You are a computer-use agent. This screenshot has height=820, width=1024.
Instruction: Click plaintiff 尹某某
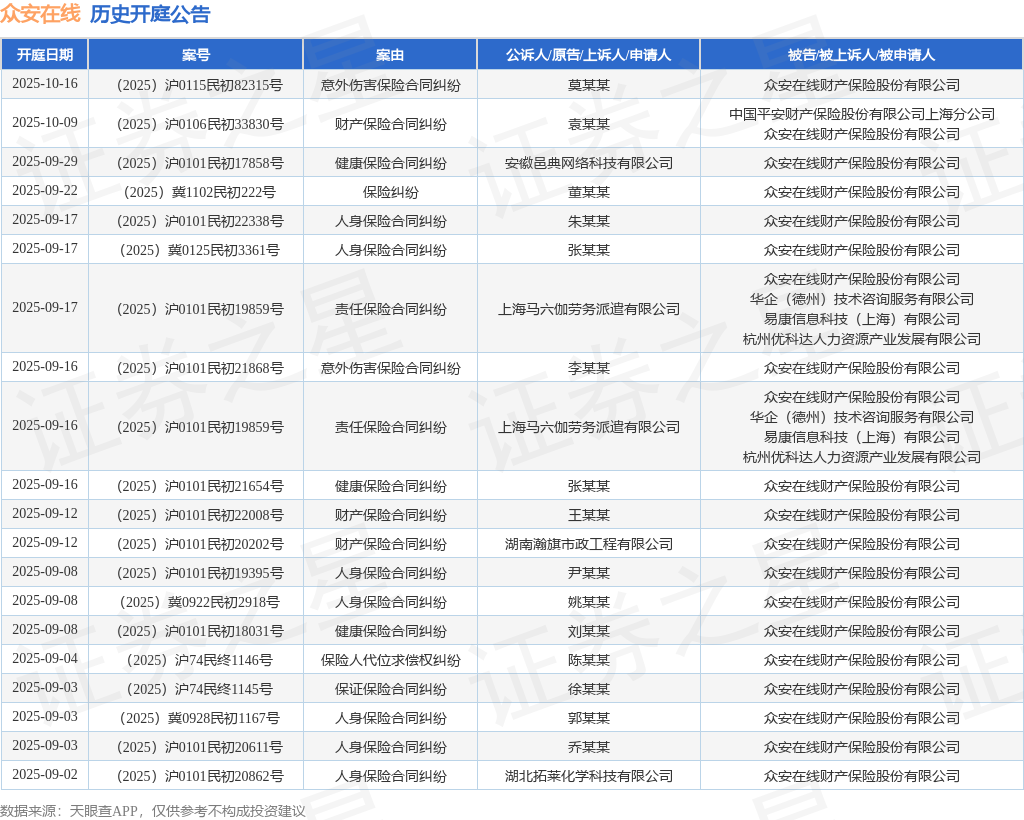point(588,573)
